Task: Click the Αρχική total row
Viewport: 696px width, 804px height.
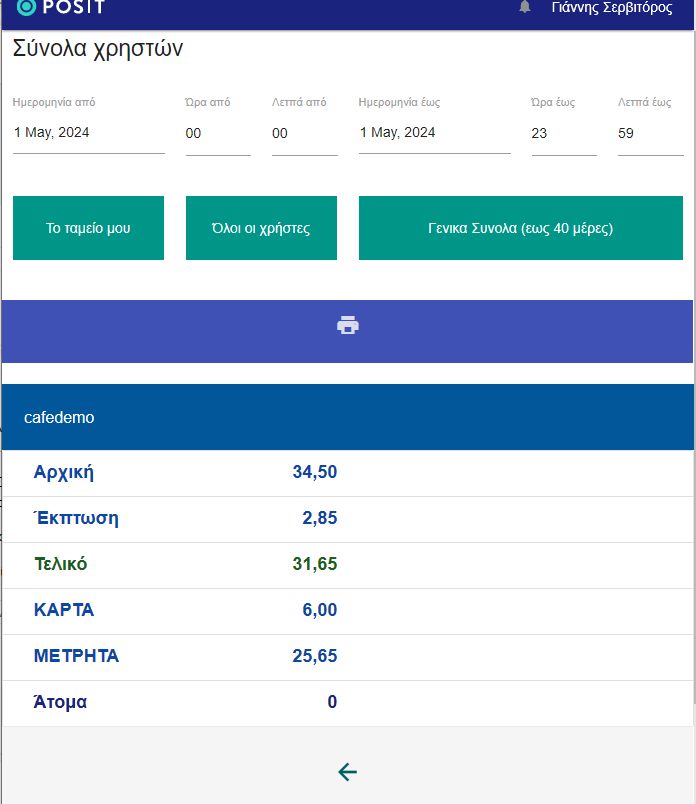Action: [x=348, y=473]
